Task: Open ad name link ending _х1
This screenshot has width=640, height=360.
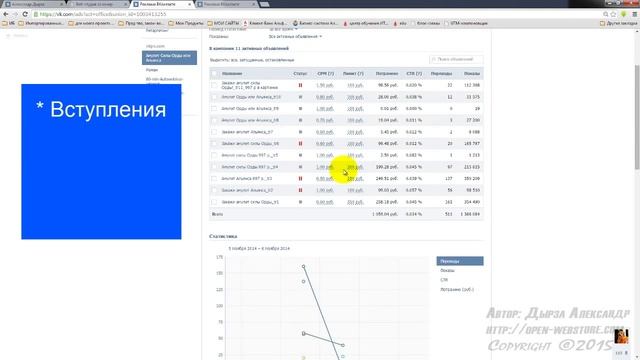Action: pos(250,202)
